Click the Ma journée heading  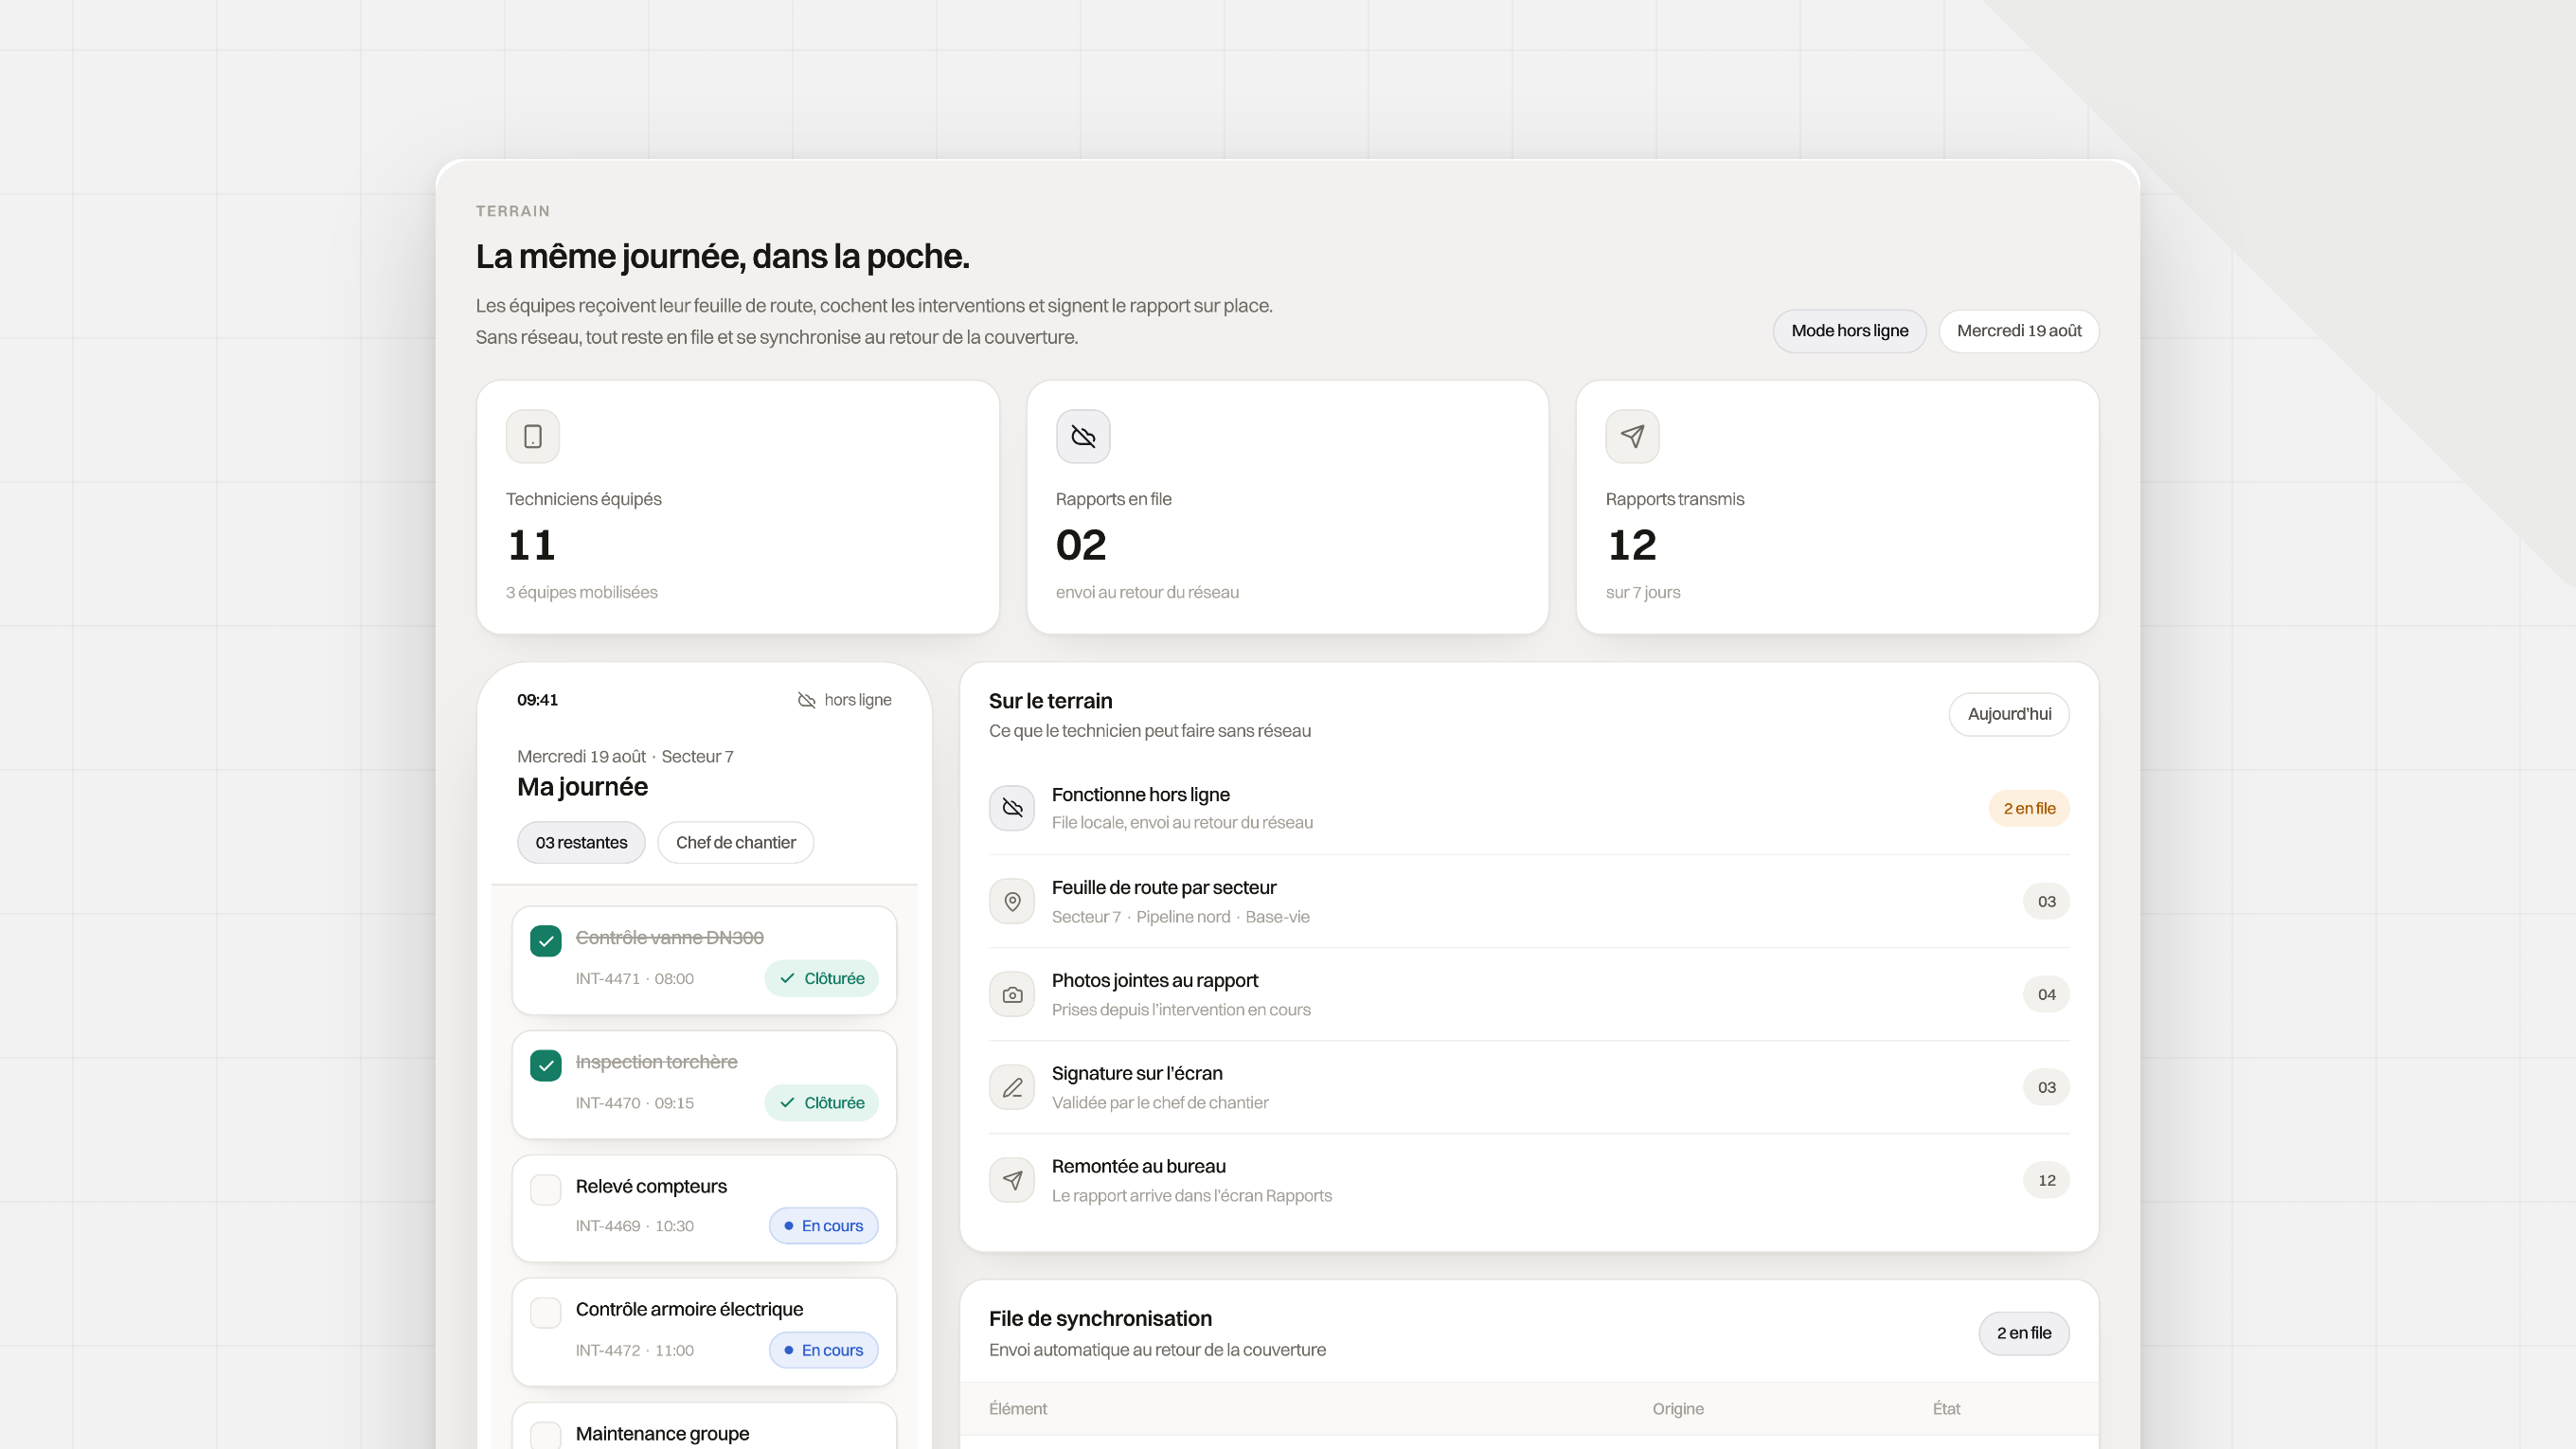coord(582,787)
